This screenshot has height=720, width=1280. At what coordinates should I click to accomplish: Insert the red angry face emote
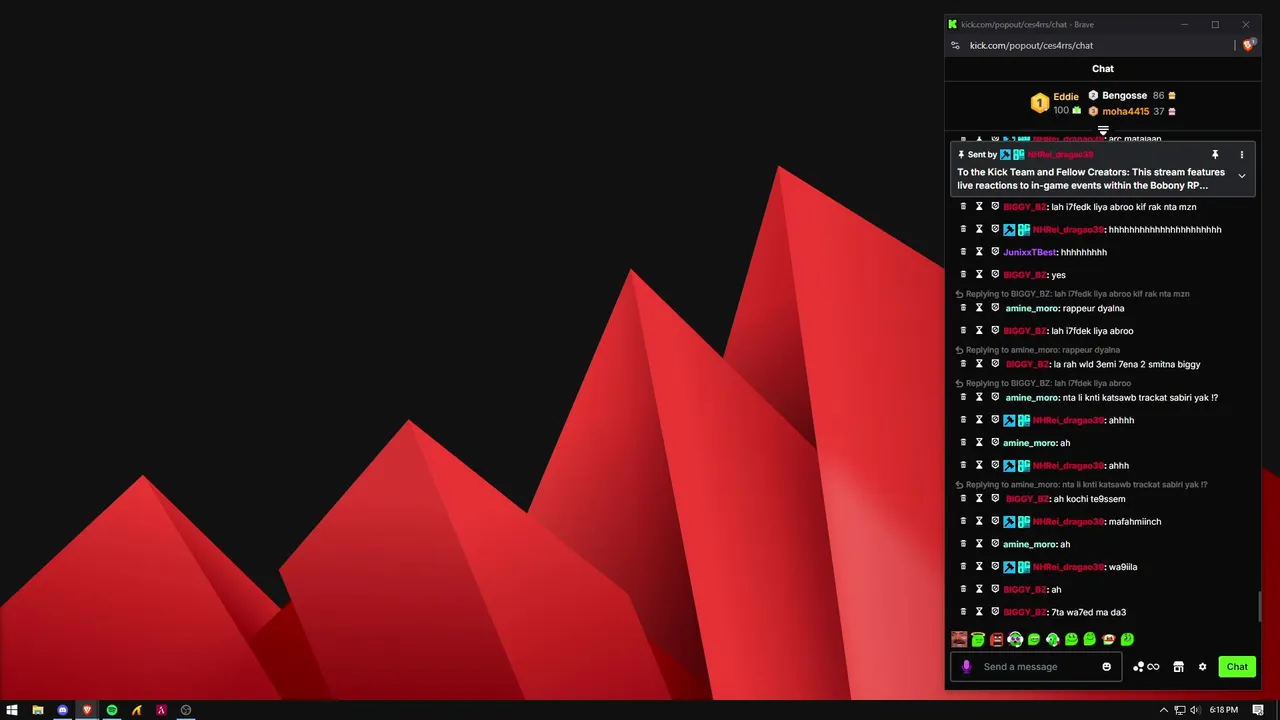pos(996,640)
